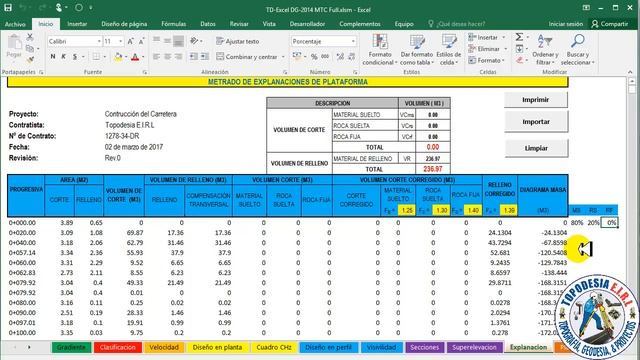Expand the Porcentaje number format dropdown

[x=353, y=41]
